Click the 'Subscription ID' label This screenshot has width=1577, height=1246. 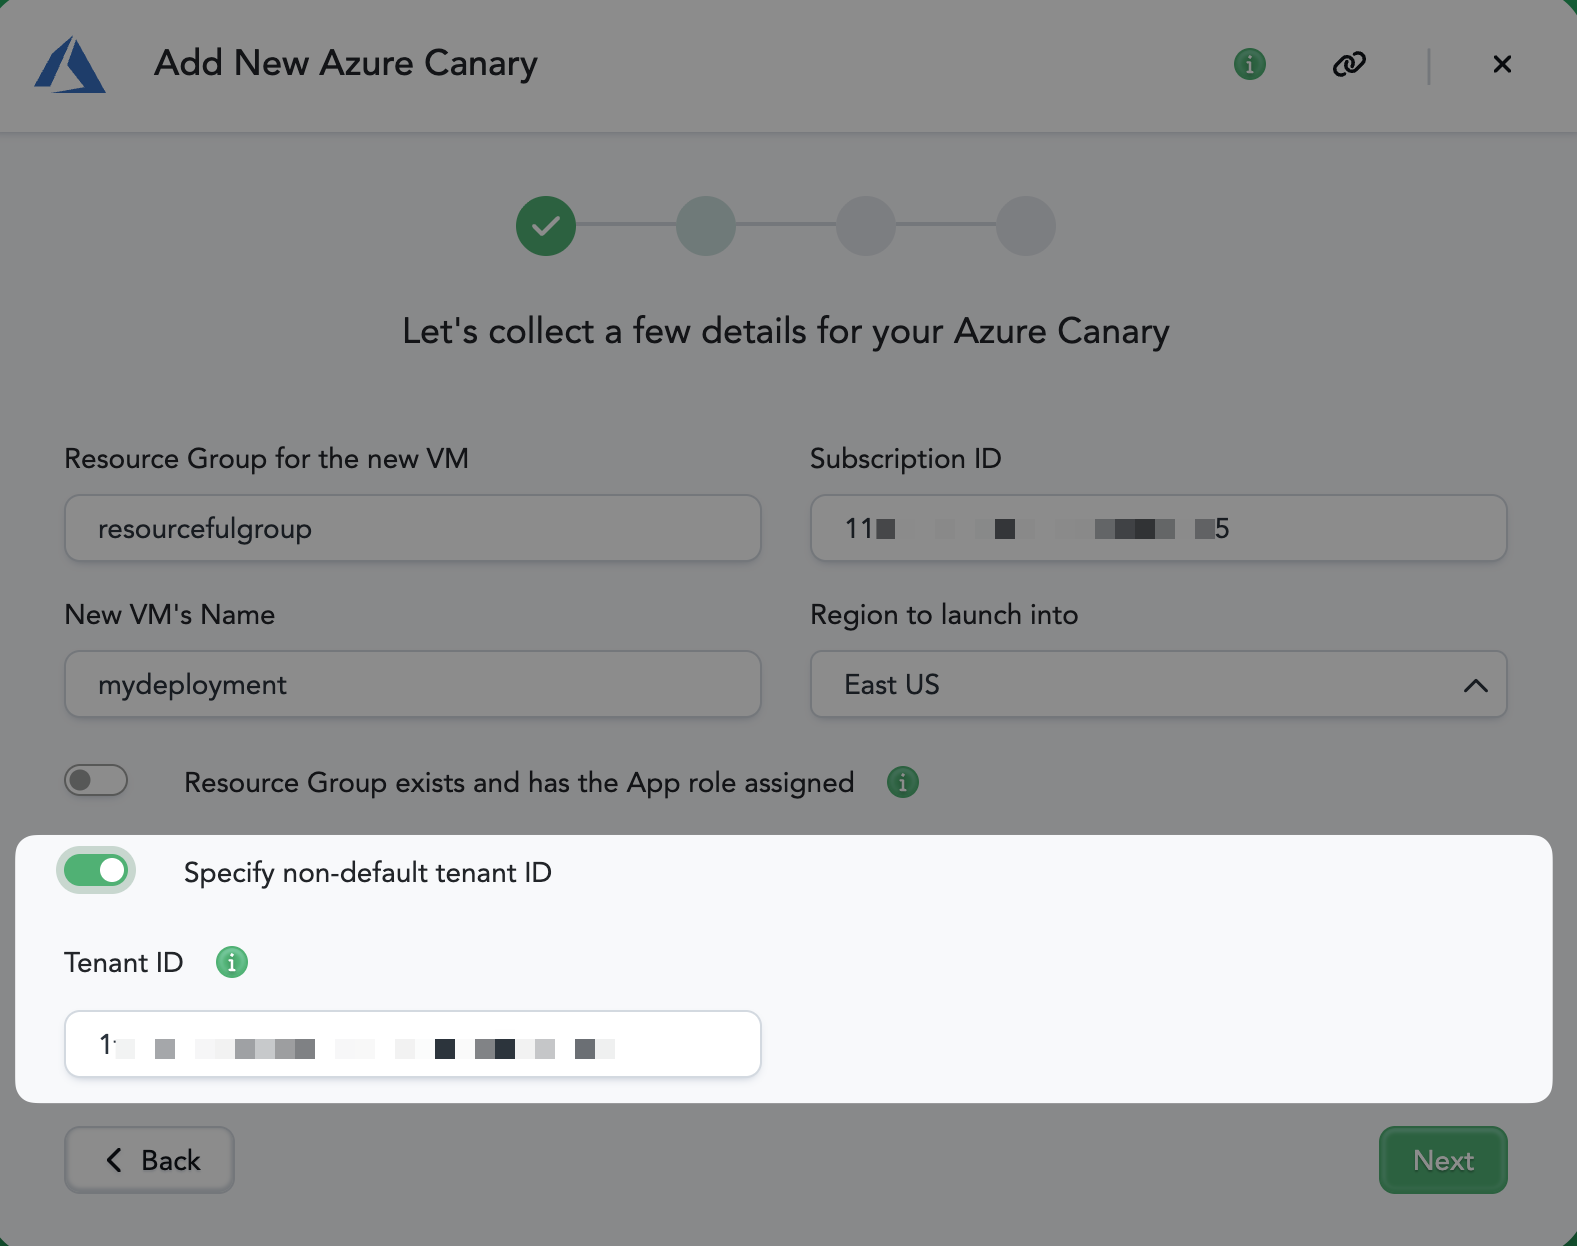coord(906,459)
